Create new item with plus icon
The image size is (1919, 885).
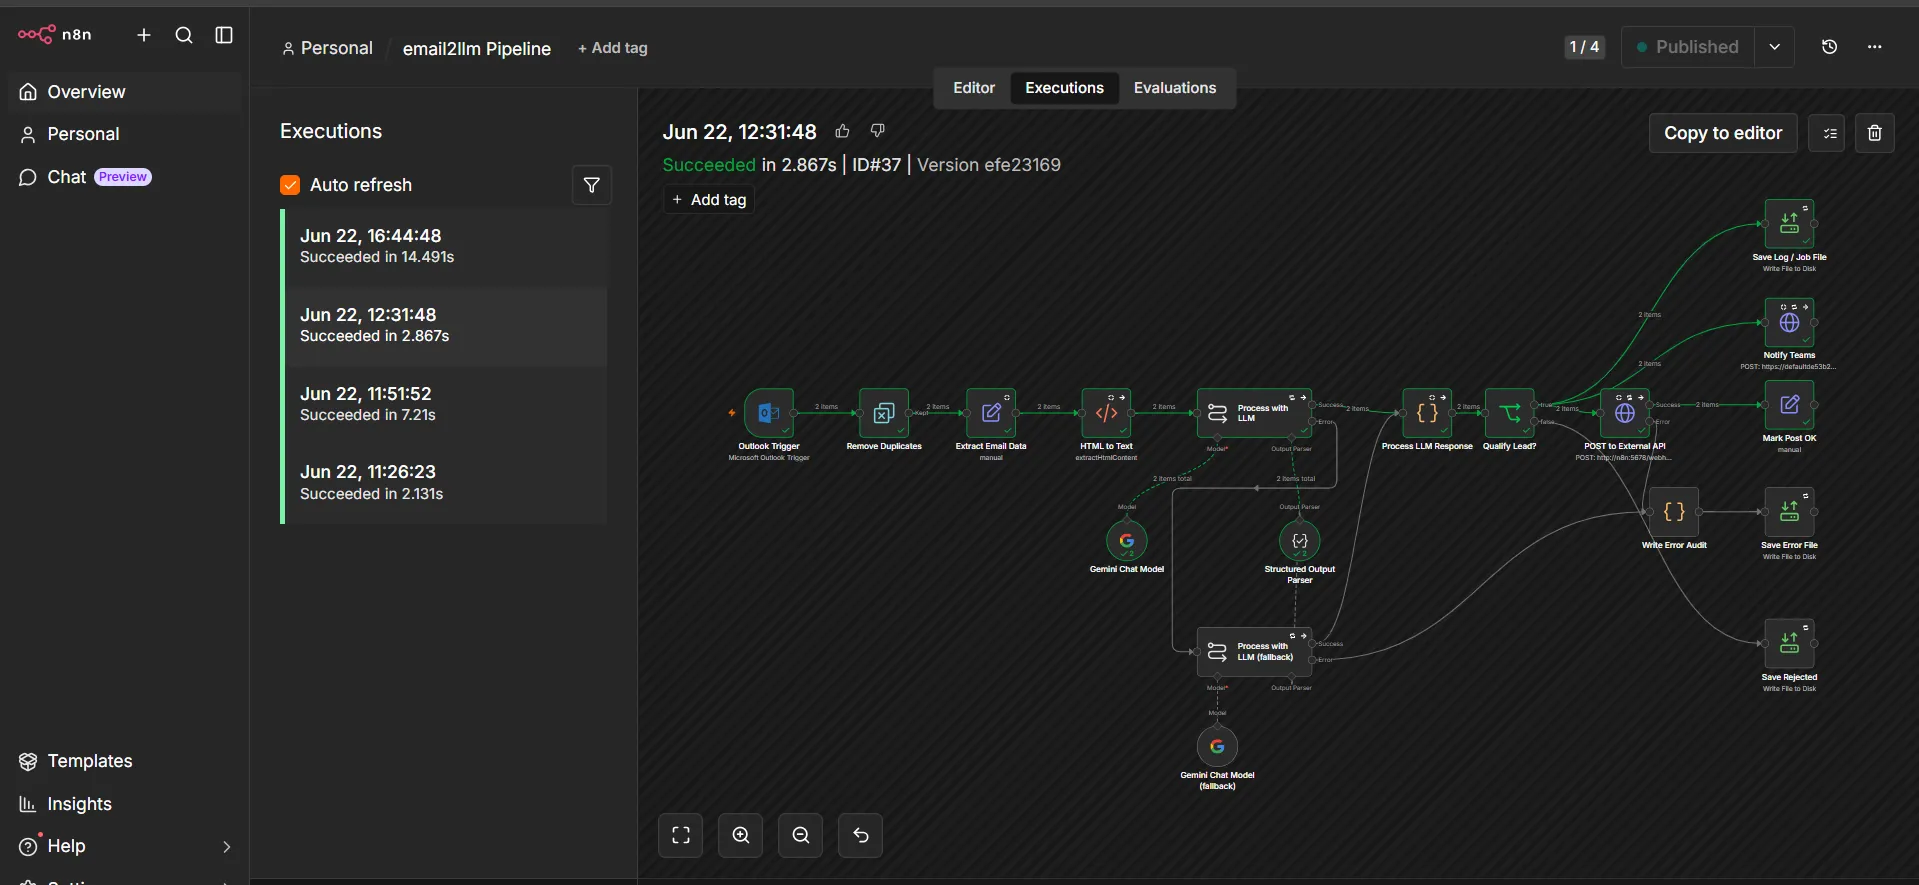144,35
